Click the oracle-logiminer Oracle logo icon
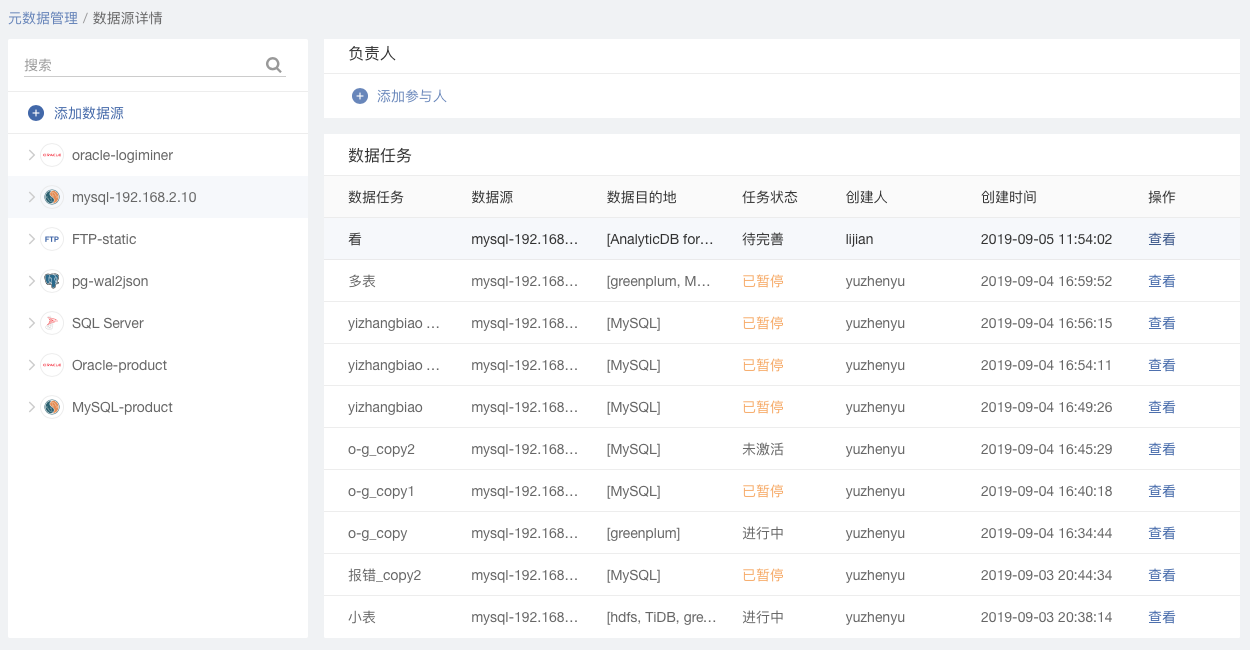The height and width of the screenshot is (650, 1250). (52, 155)
